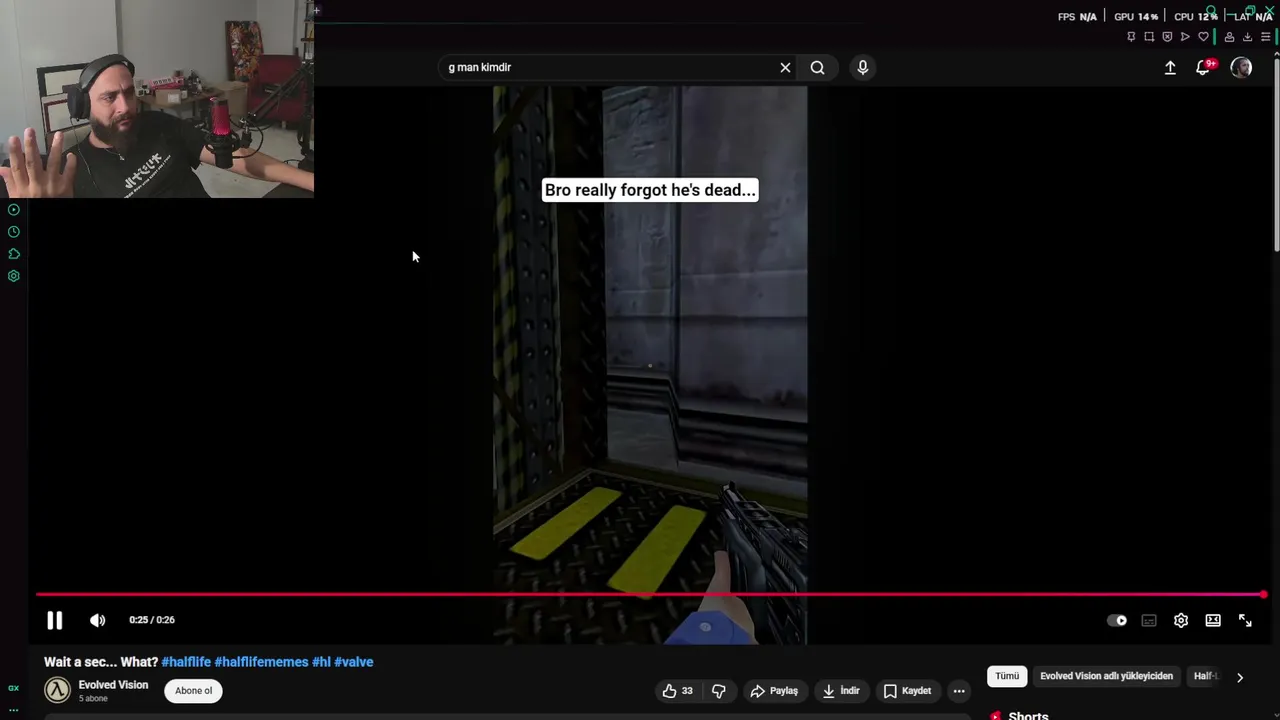Open the sidebar three-dot more menu
This screenshot has width=1280, height=720.
coord(14,710)
